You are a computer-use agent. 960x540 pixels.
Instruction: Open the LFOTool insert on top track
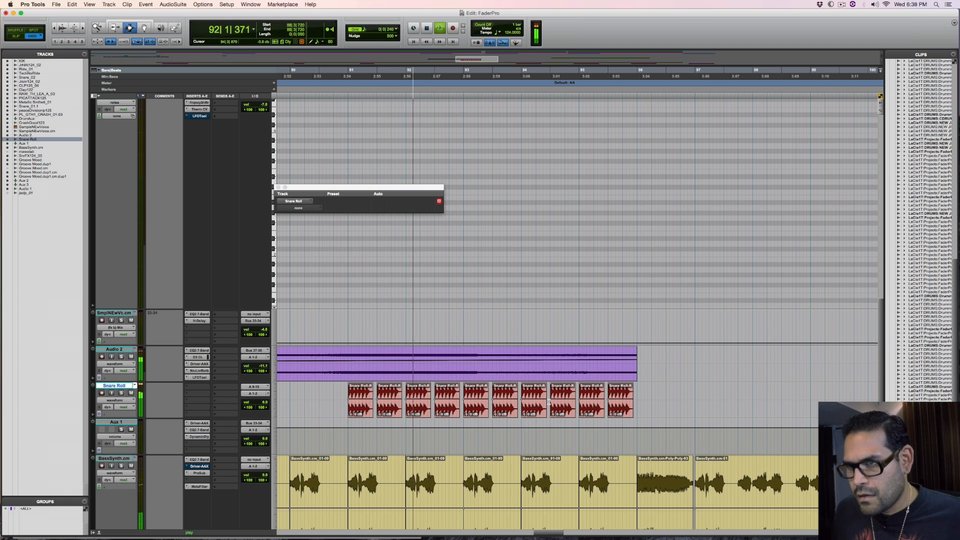pyautogui.click(x=197, y=116)
